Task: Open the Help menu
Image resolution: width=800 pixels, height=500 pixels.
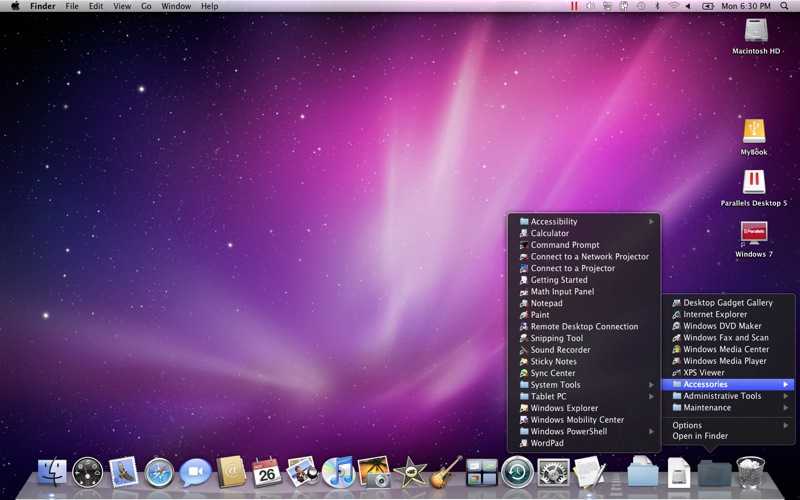Action: [x=209, y=6]
